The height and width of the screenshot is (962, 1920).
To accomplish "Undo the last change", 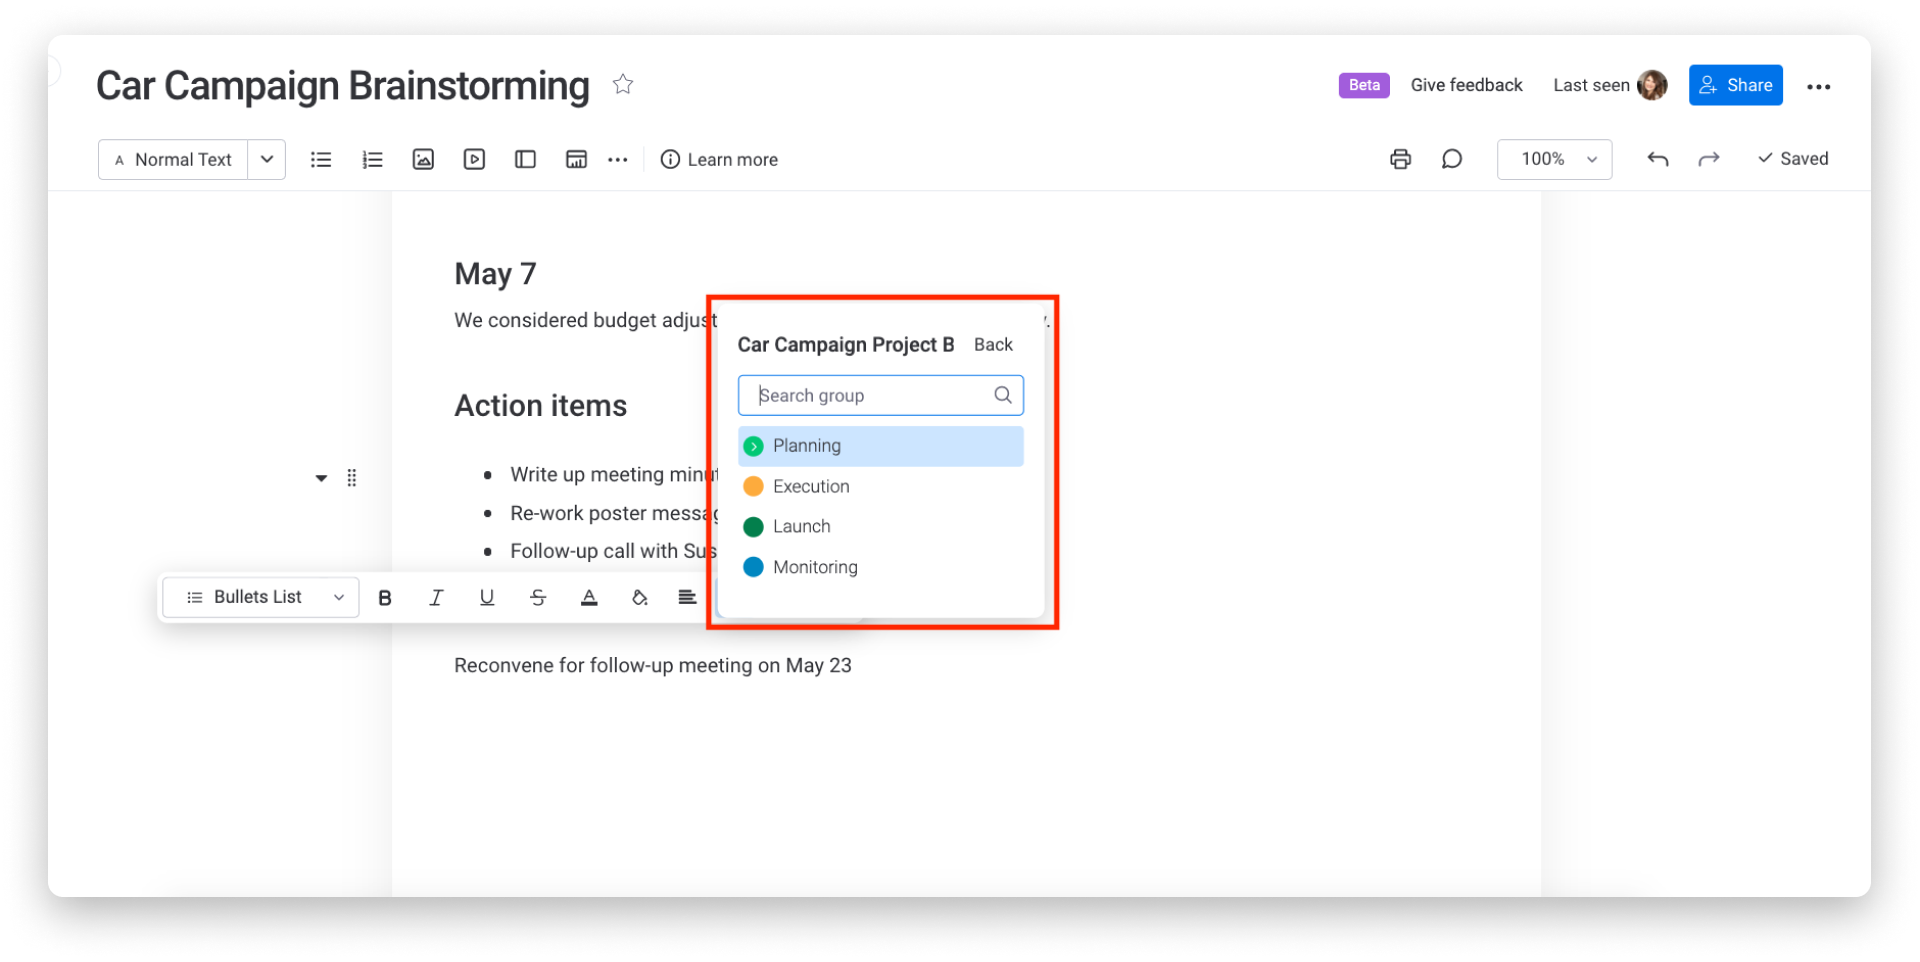I will pyautogui.click(x=1657, y=159).
